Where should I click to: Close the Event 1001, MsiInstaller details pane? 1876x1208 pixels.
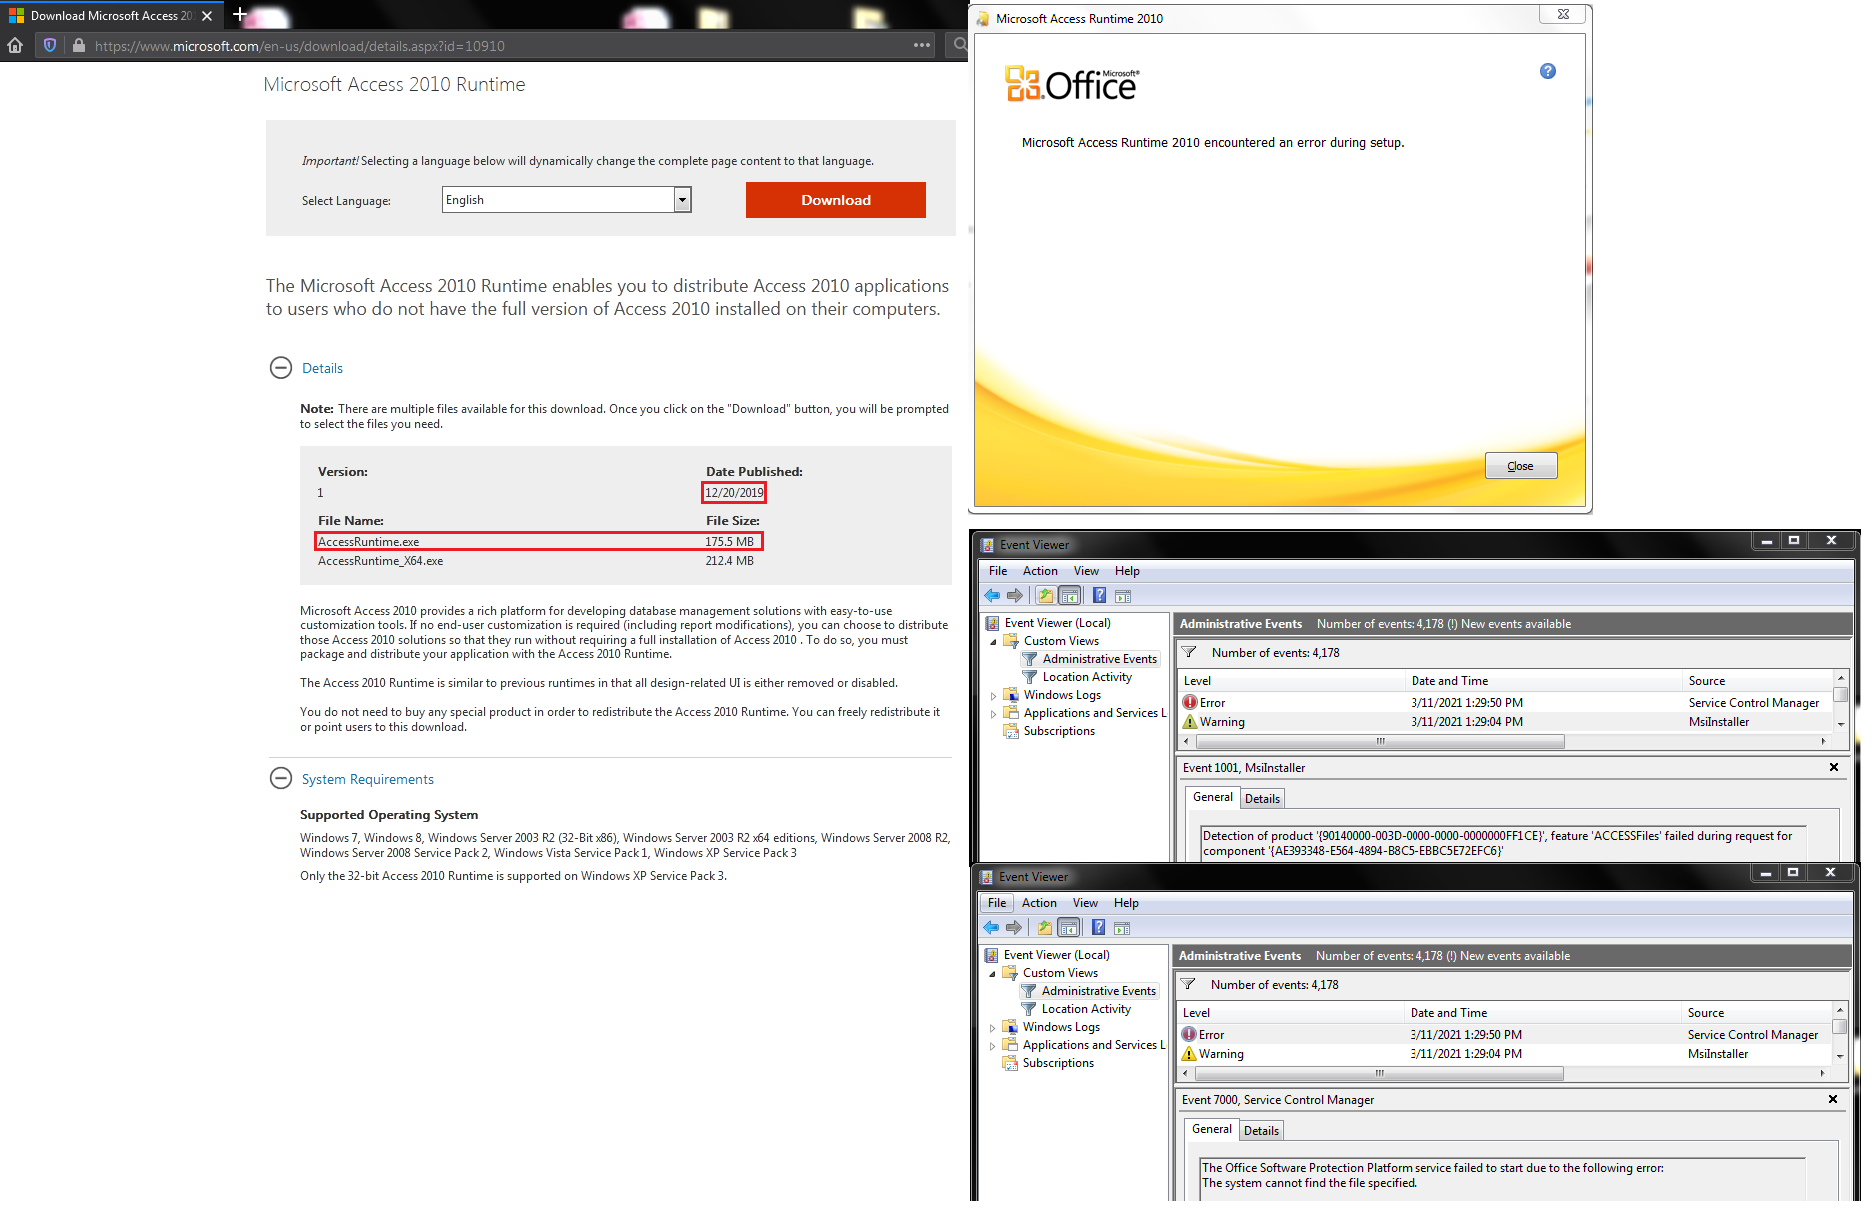pos(1834,767)
